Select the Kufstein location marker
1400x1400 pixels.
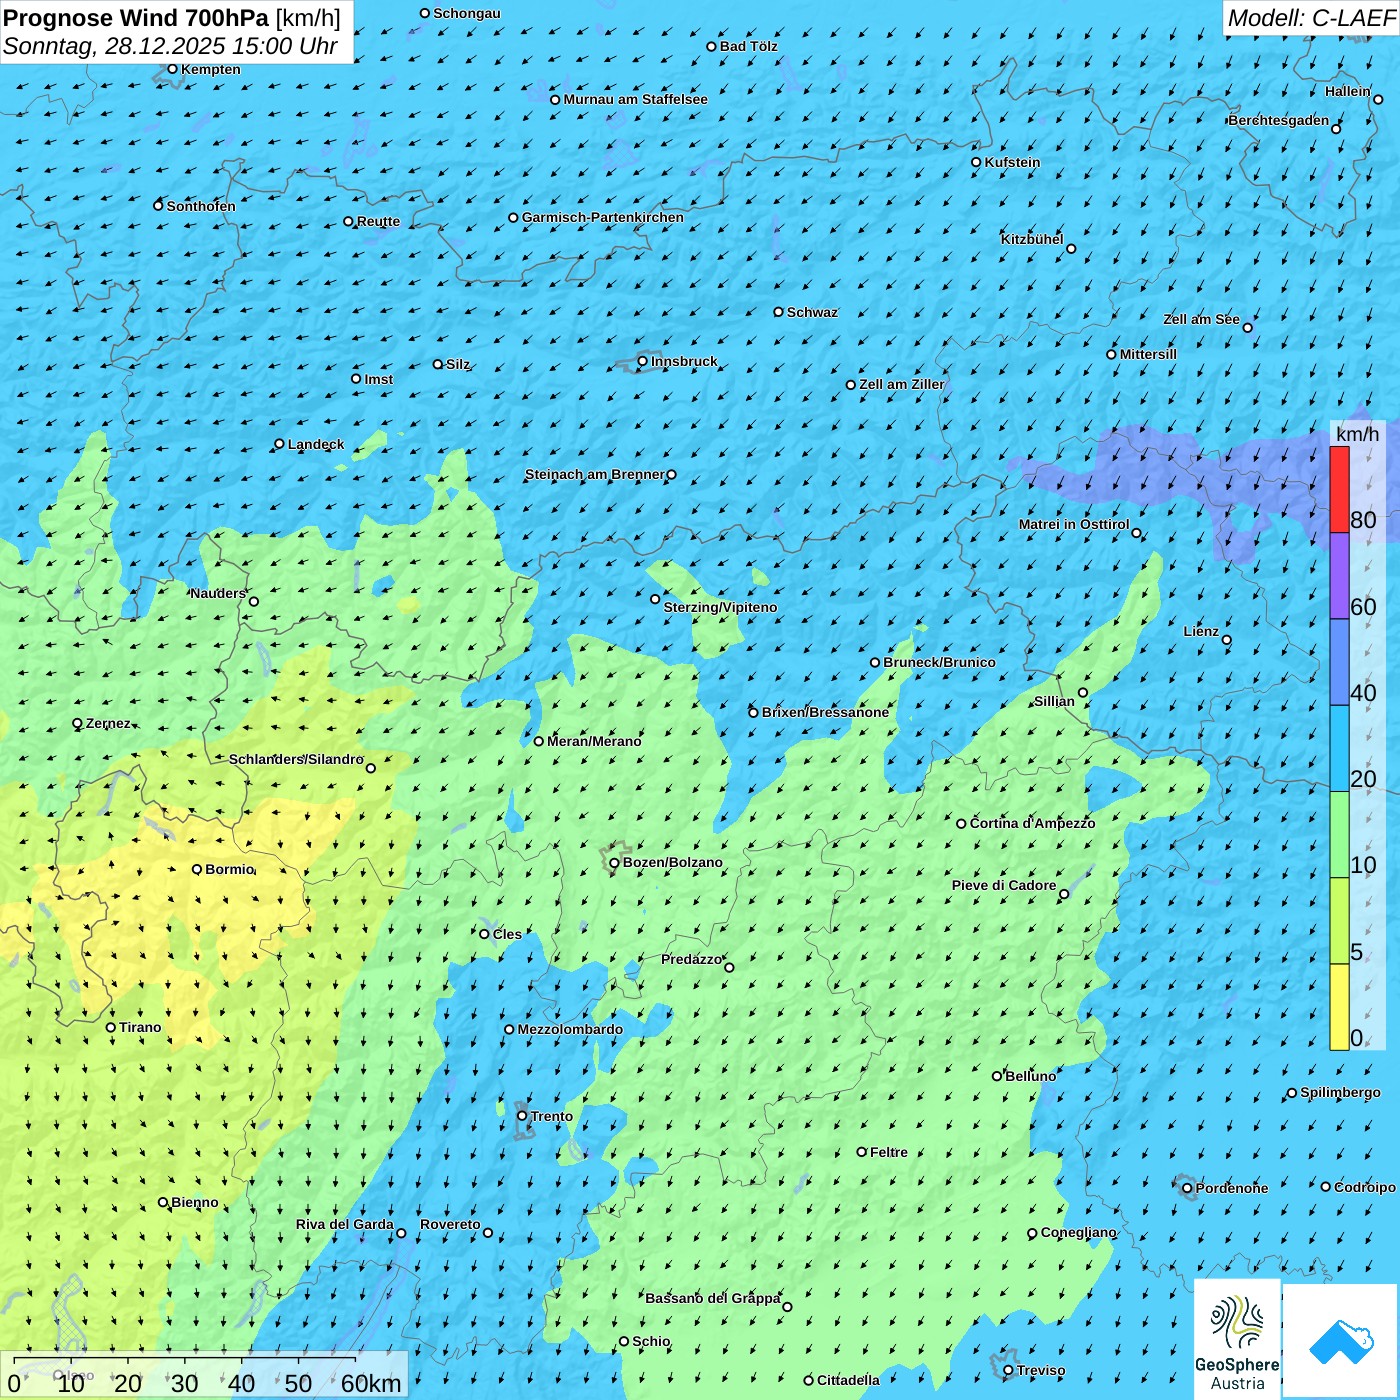click(x=977, y=162)
